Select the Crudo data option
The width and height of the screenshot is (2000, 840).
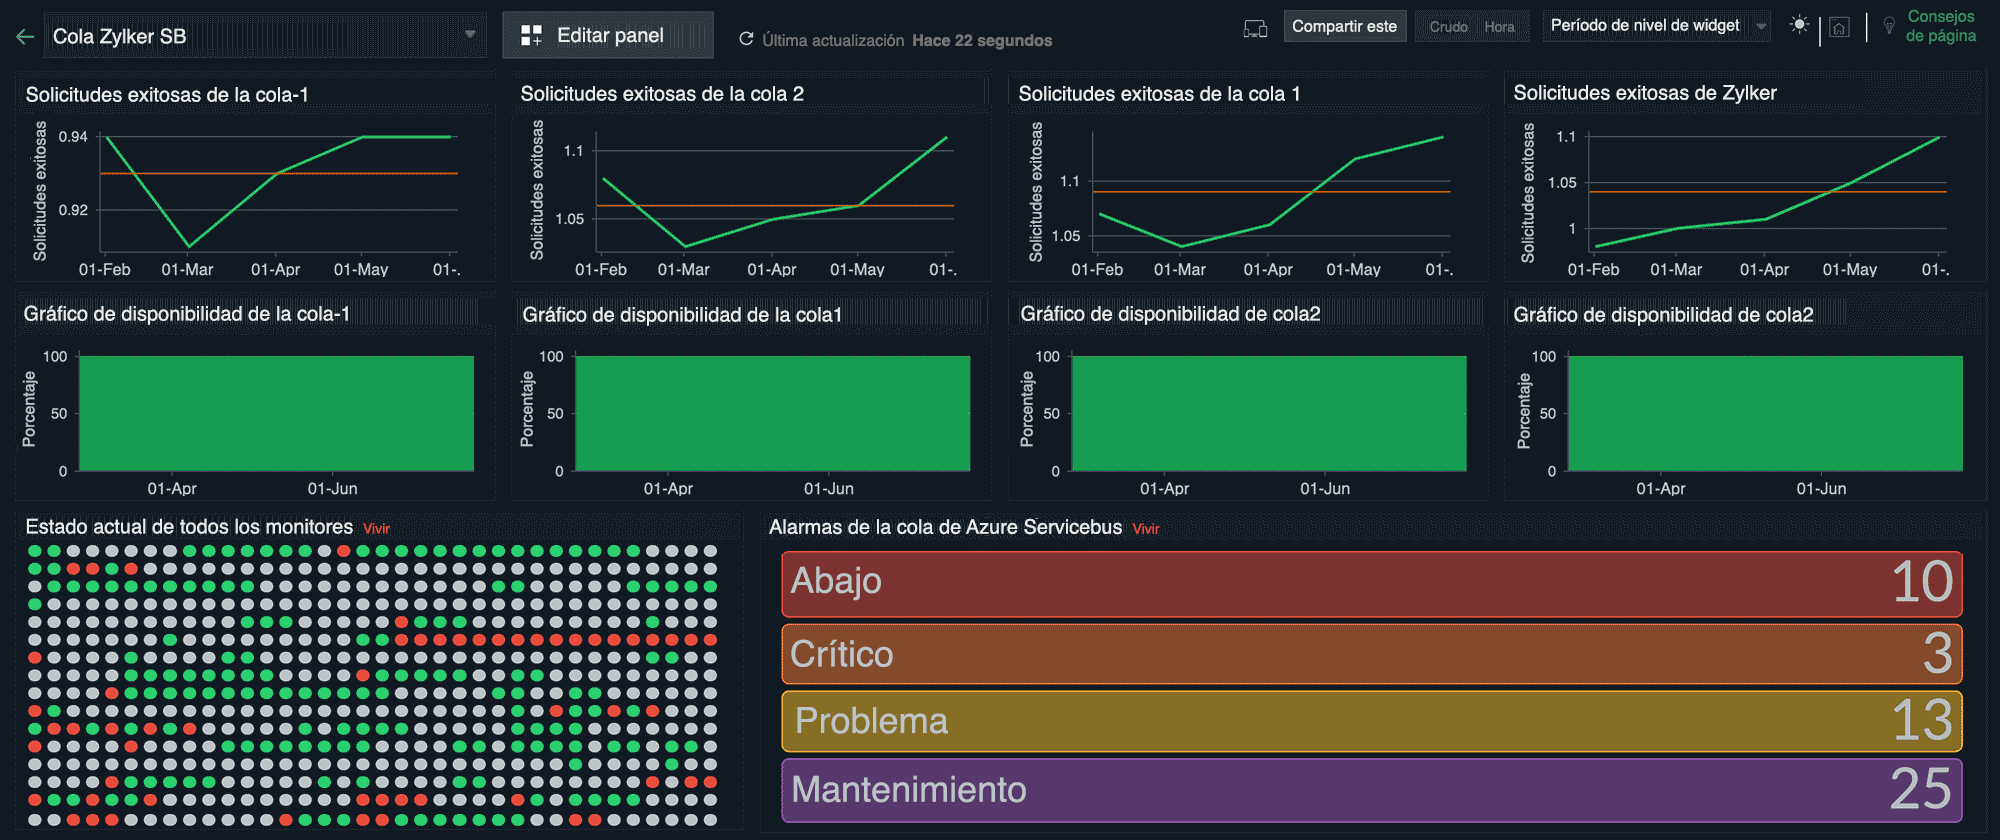point(1448,27)
